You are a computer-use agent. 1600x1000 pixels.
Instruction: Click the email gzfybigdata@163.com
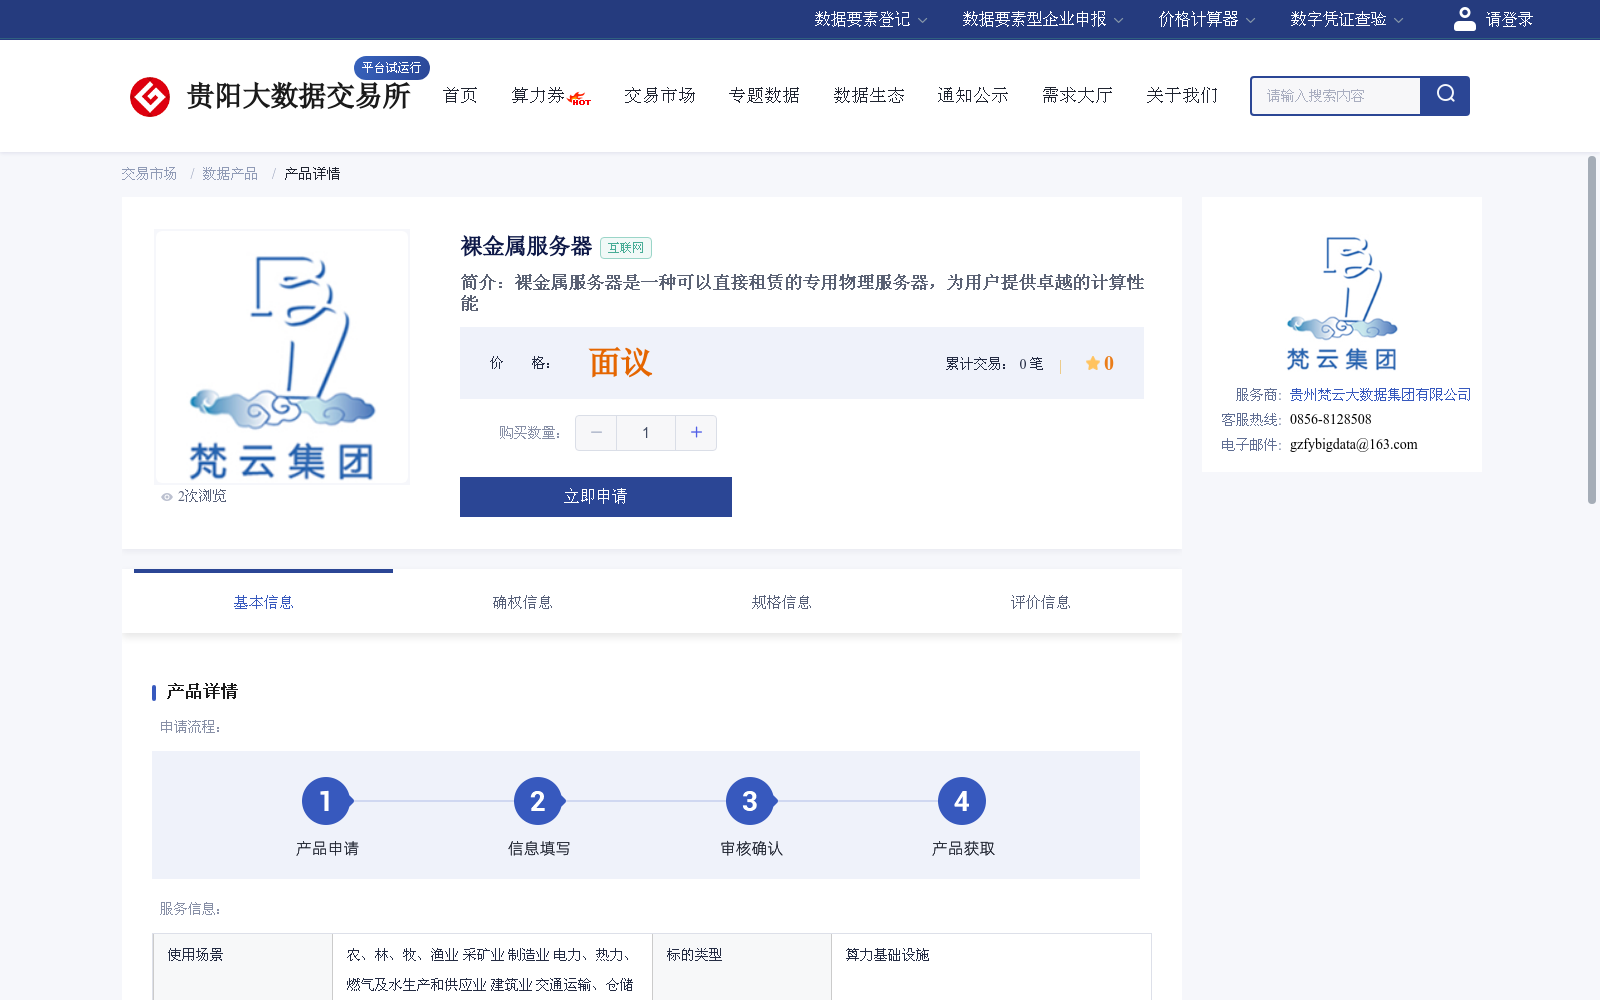pyautogui.click(x=1353, y=445)
